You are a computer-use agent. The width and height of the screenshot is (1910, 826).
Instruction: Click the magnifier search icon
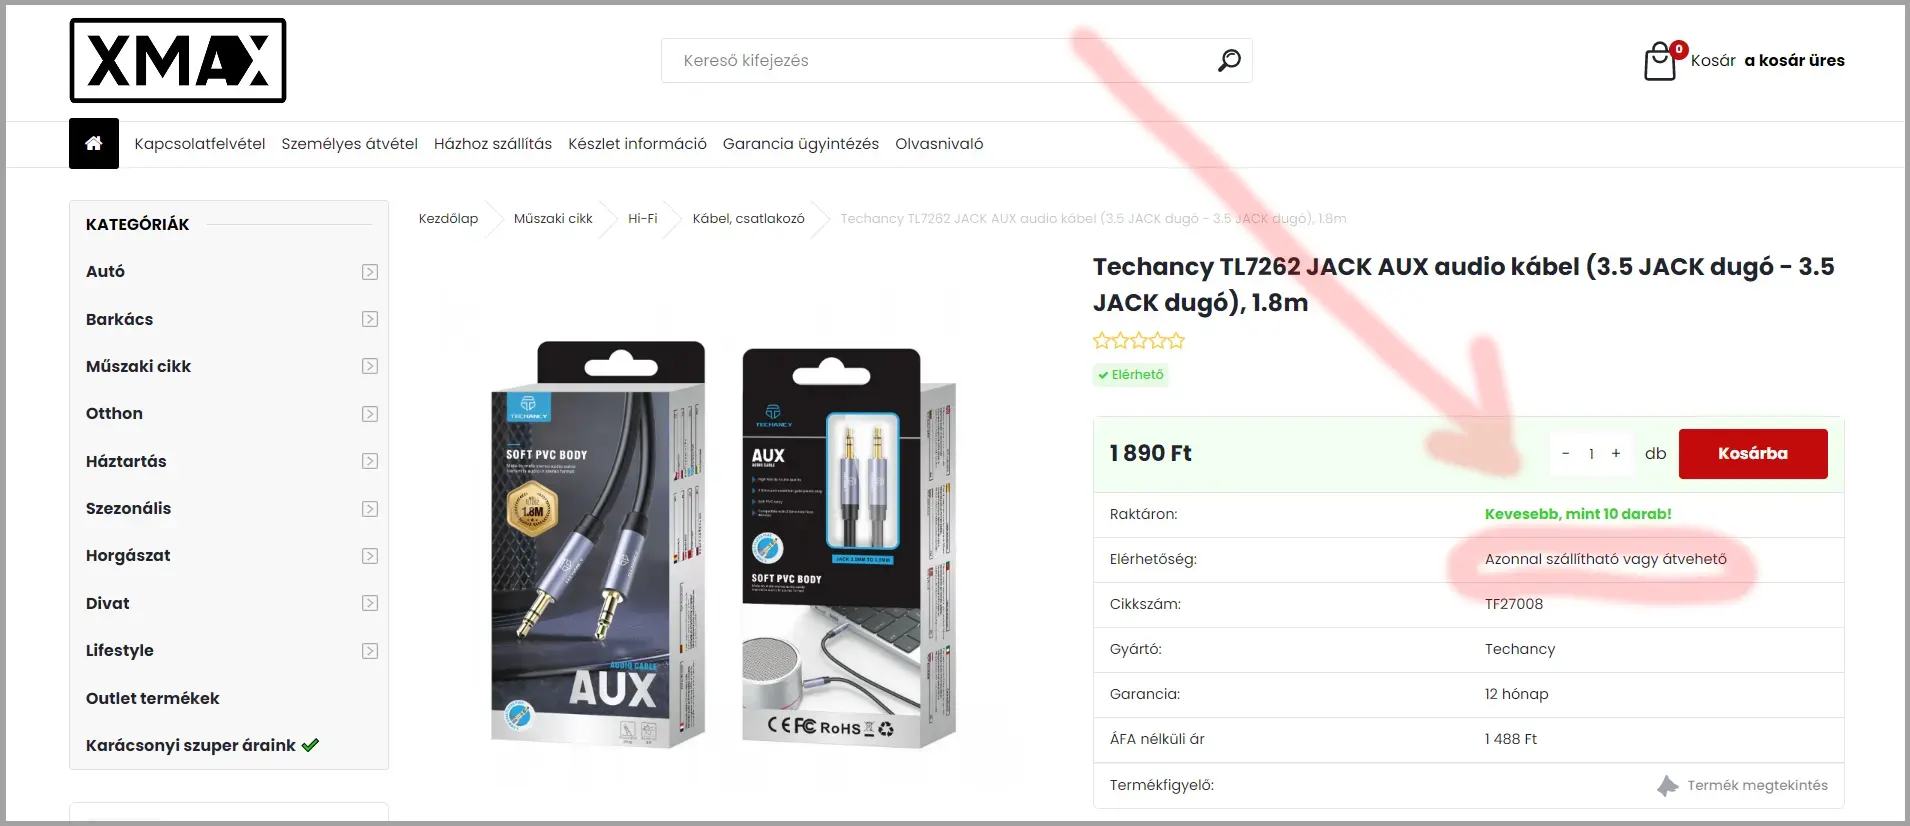[x=1229, y=60]
